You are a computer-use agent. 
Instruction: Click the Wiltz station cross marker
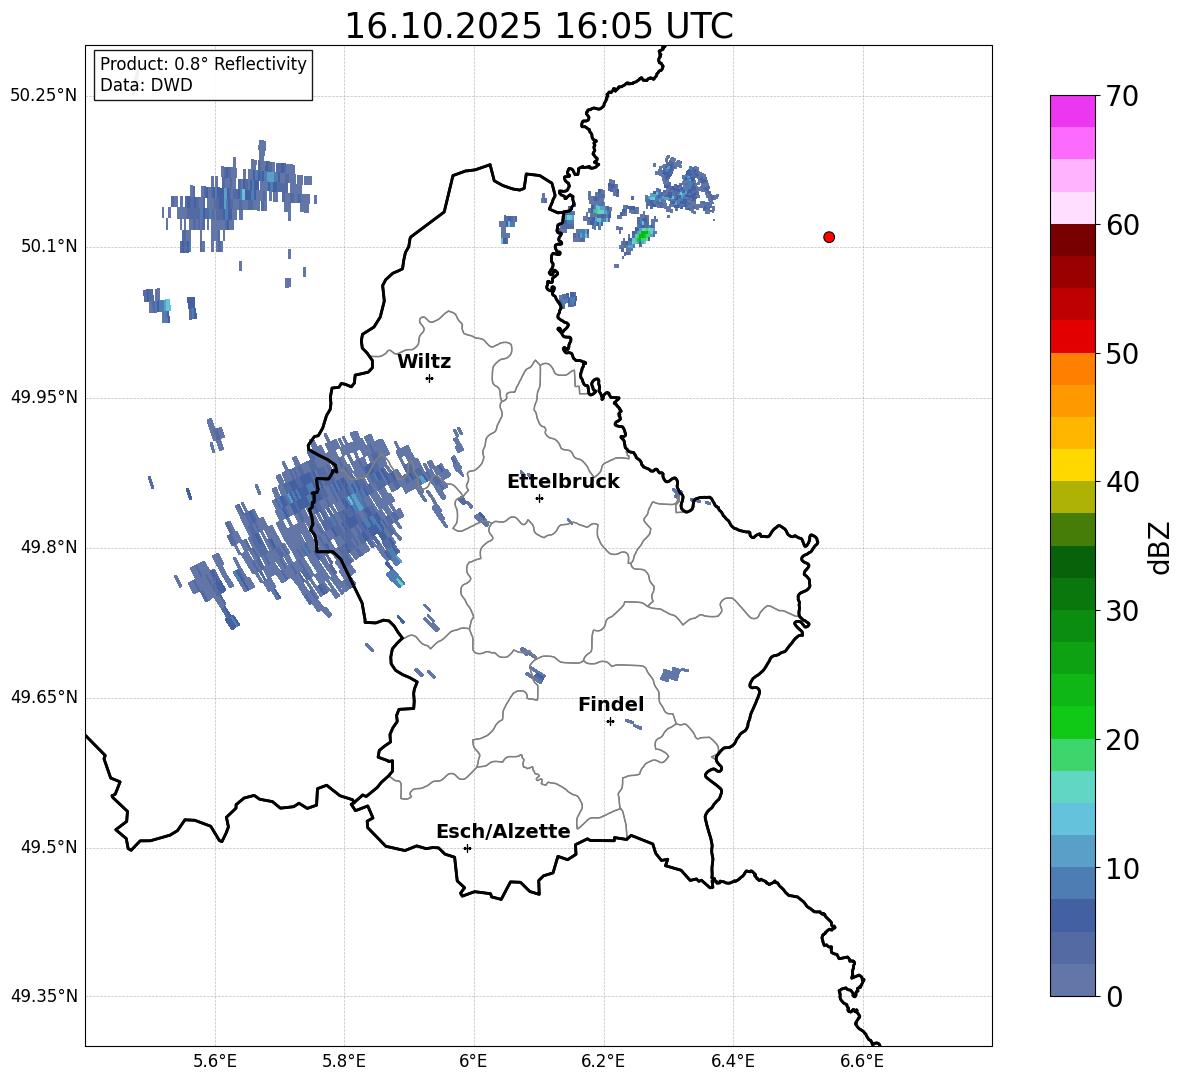coord(430,378)
